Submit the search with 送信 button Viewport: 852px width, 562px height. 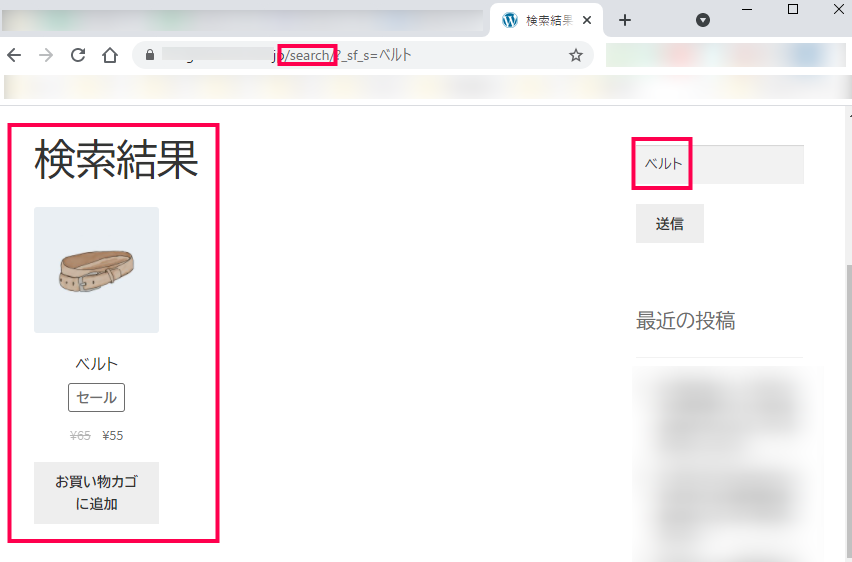pos(669,223)
